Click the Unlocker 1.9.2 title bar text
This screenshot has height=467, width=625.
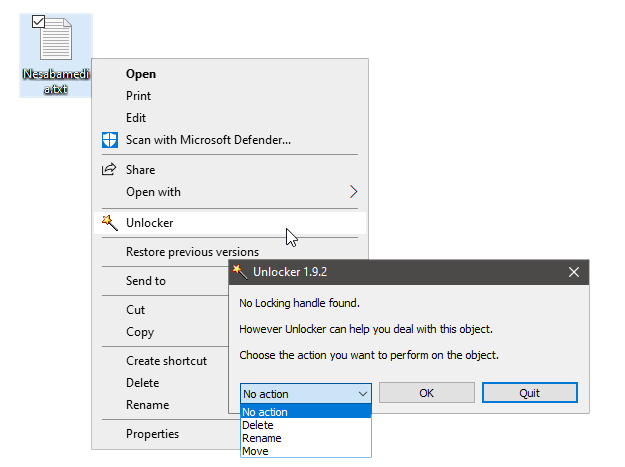(x=290, y=272)
